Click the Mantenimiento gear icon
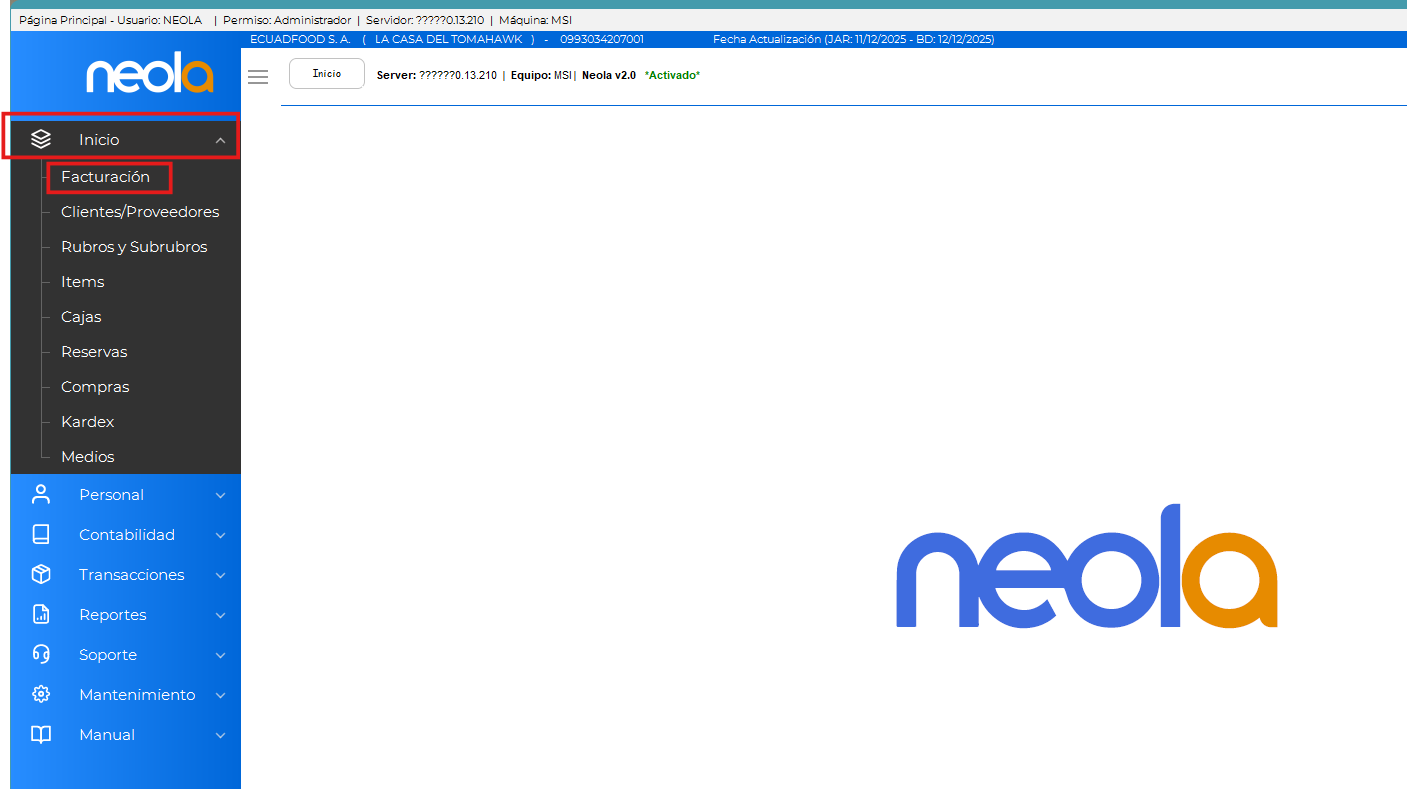The width and height of the screenshot is (1407, 789). (41, 694)
